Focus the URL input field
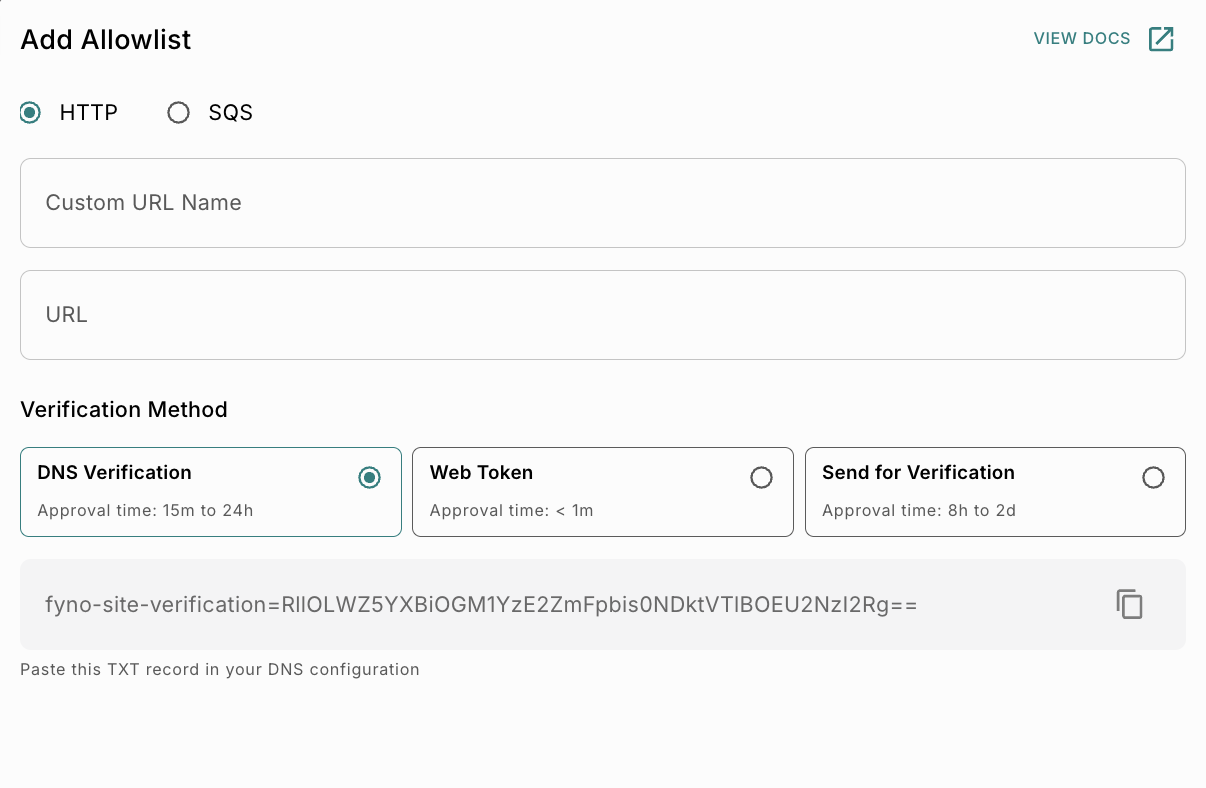The width and height of the screenshot is (1206, 788). (603, 315)
